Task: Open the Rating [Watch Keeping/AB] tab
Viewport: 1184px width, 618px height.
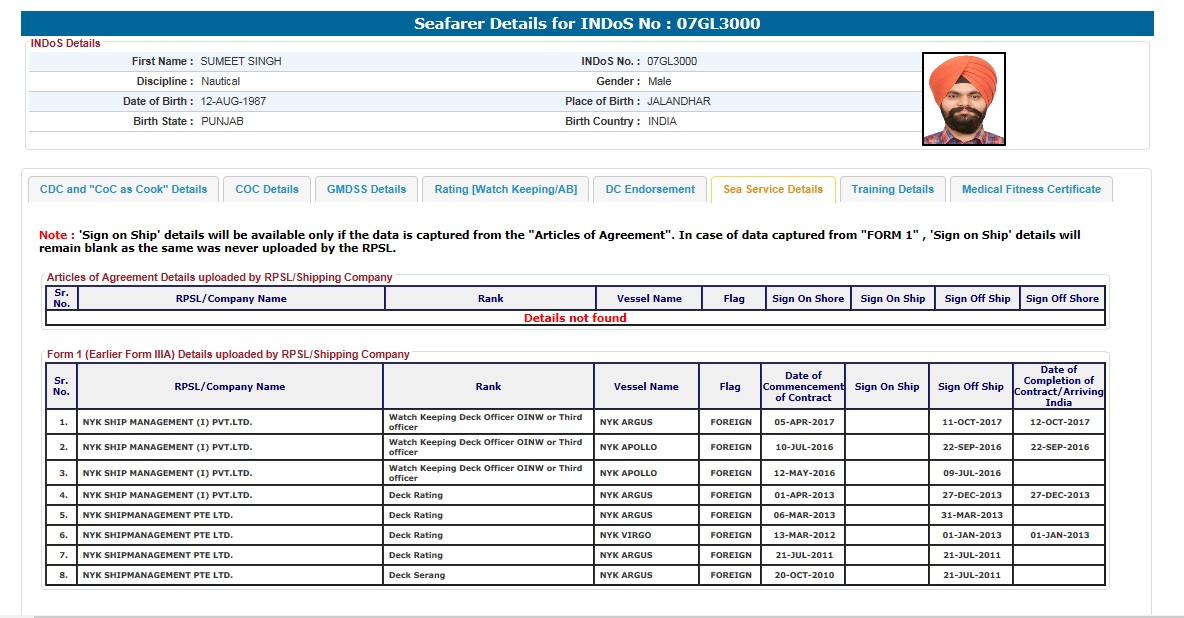Action: pos(505,189)
